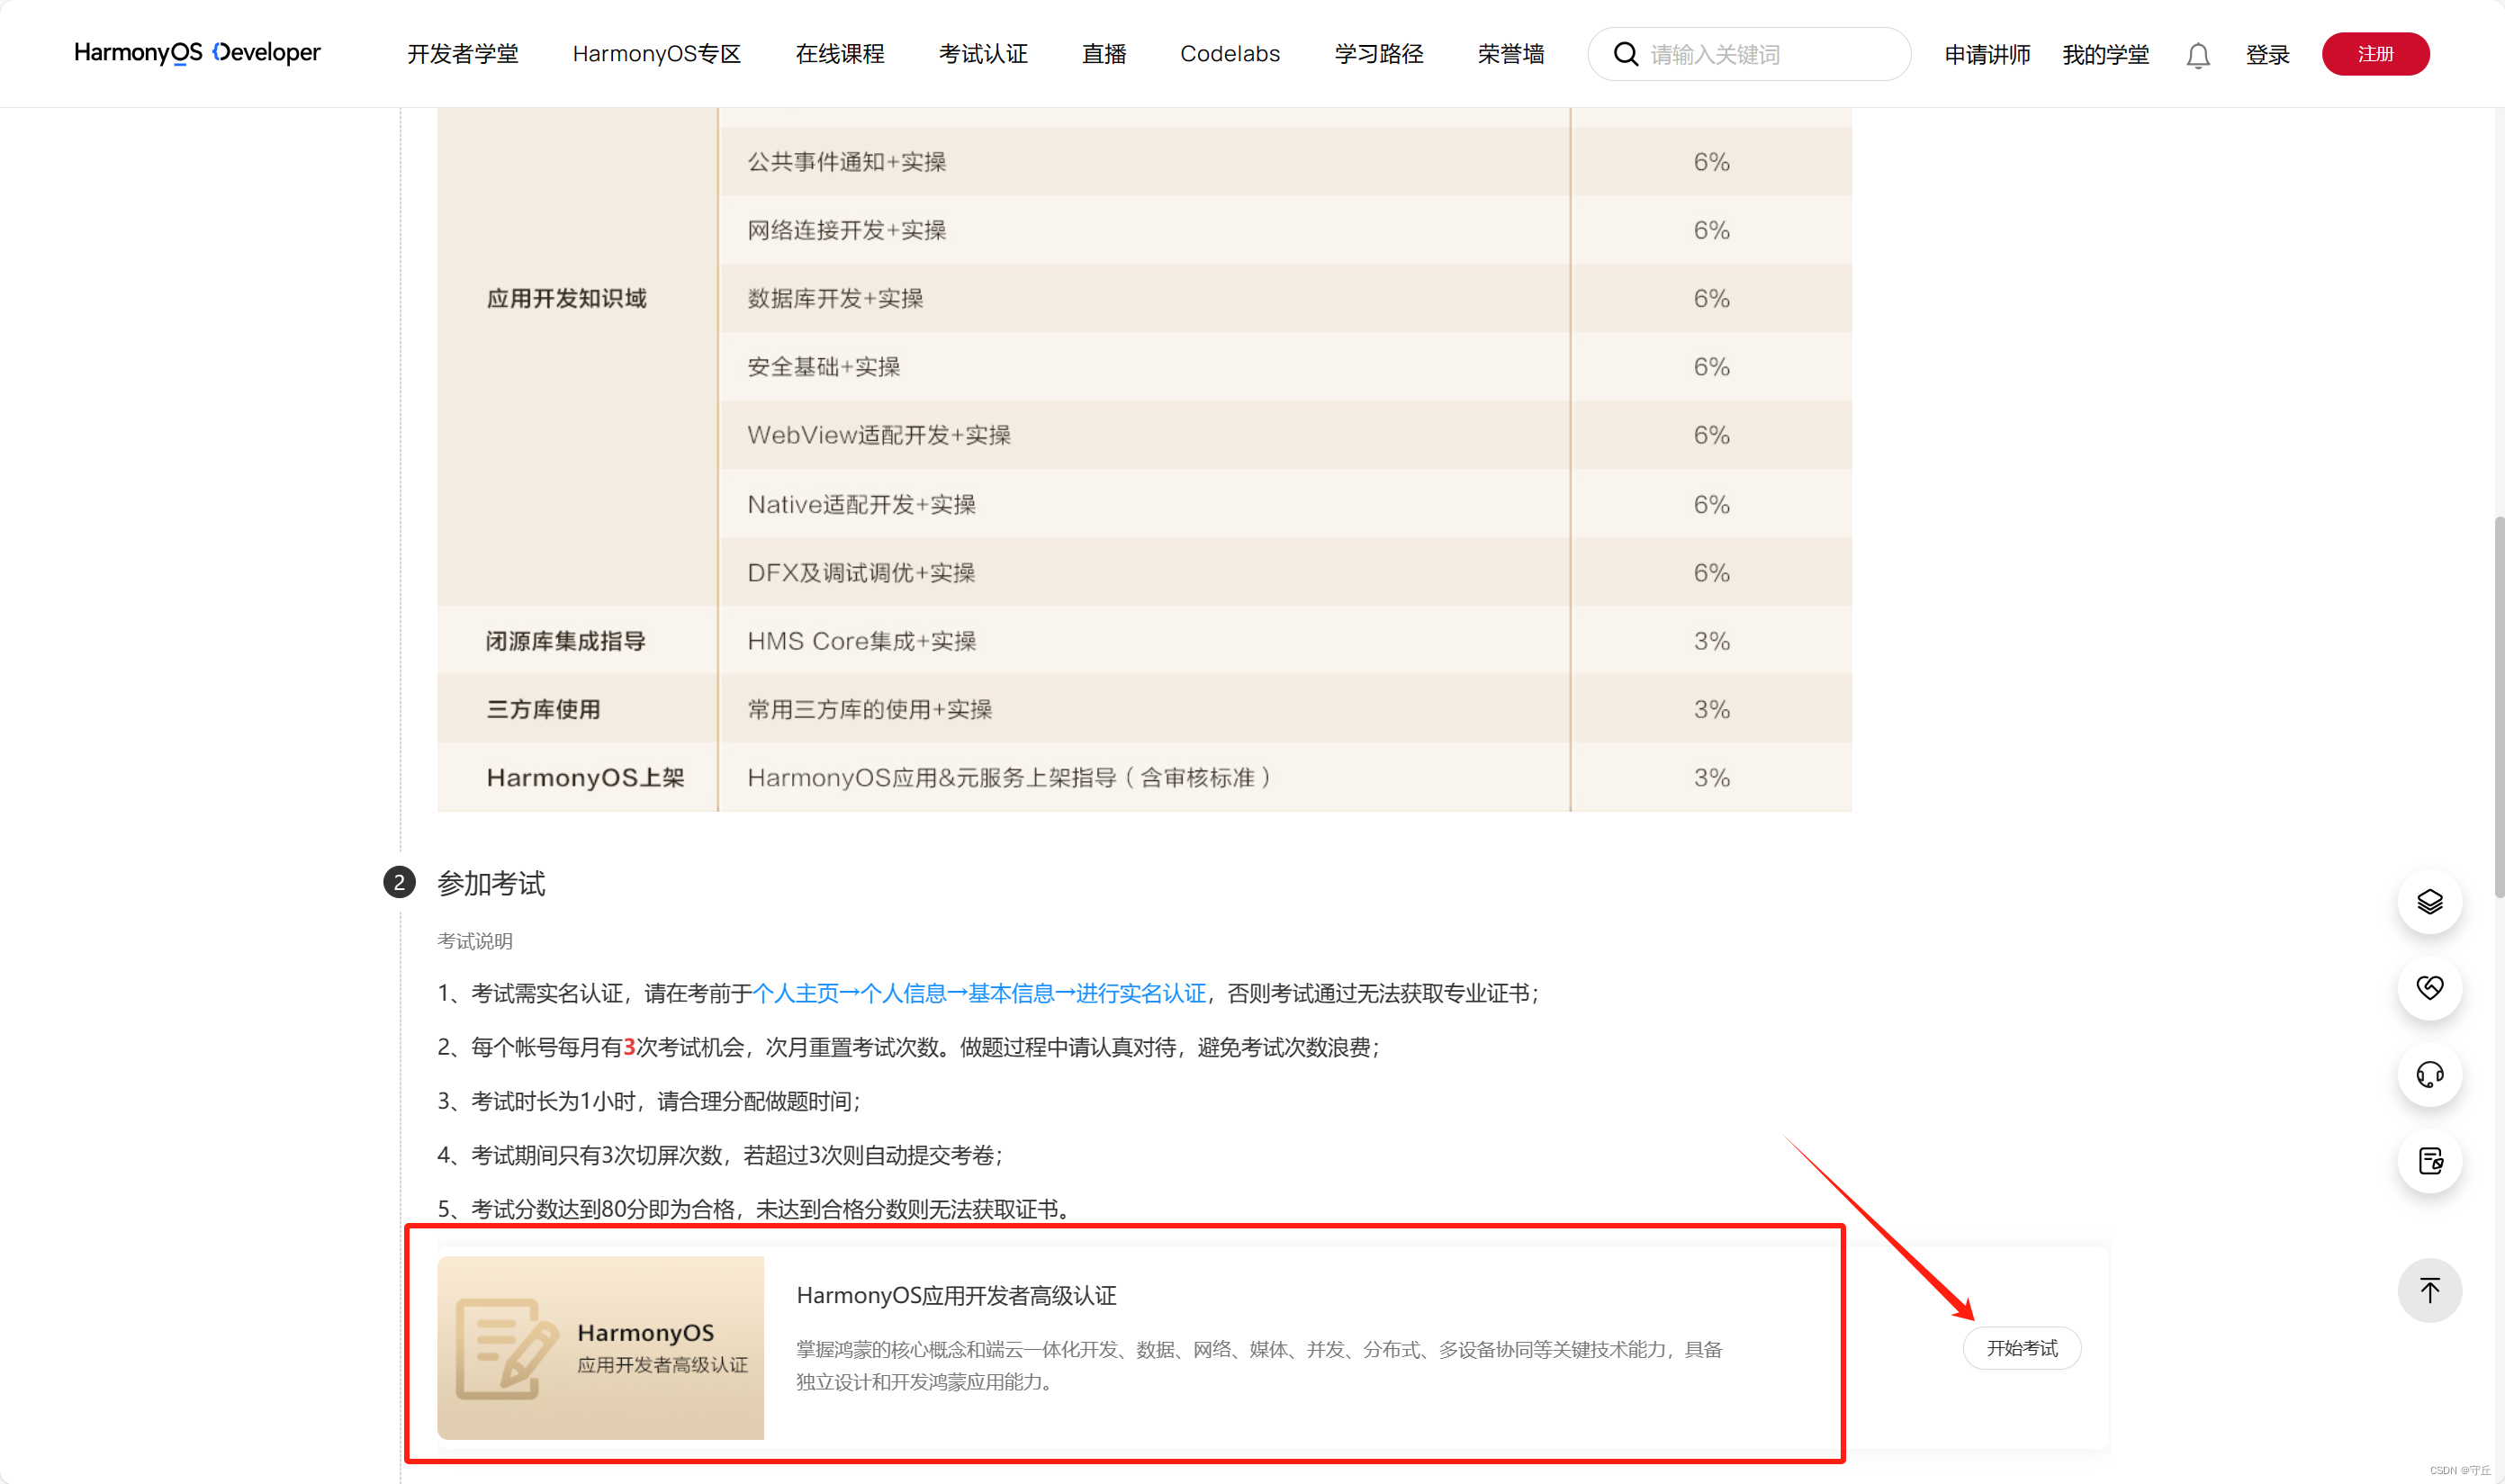Image resolution: width=2505 pixels, height=1484 pixels.
Task: Click the 考试说明 label
Action: tap(474, 941)
